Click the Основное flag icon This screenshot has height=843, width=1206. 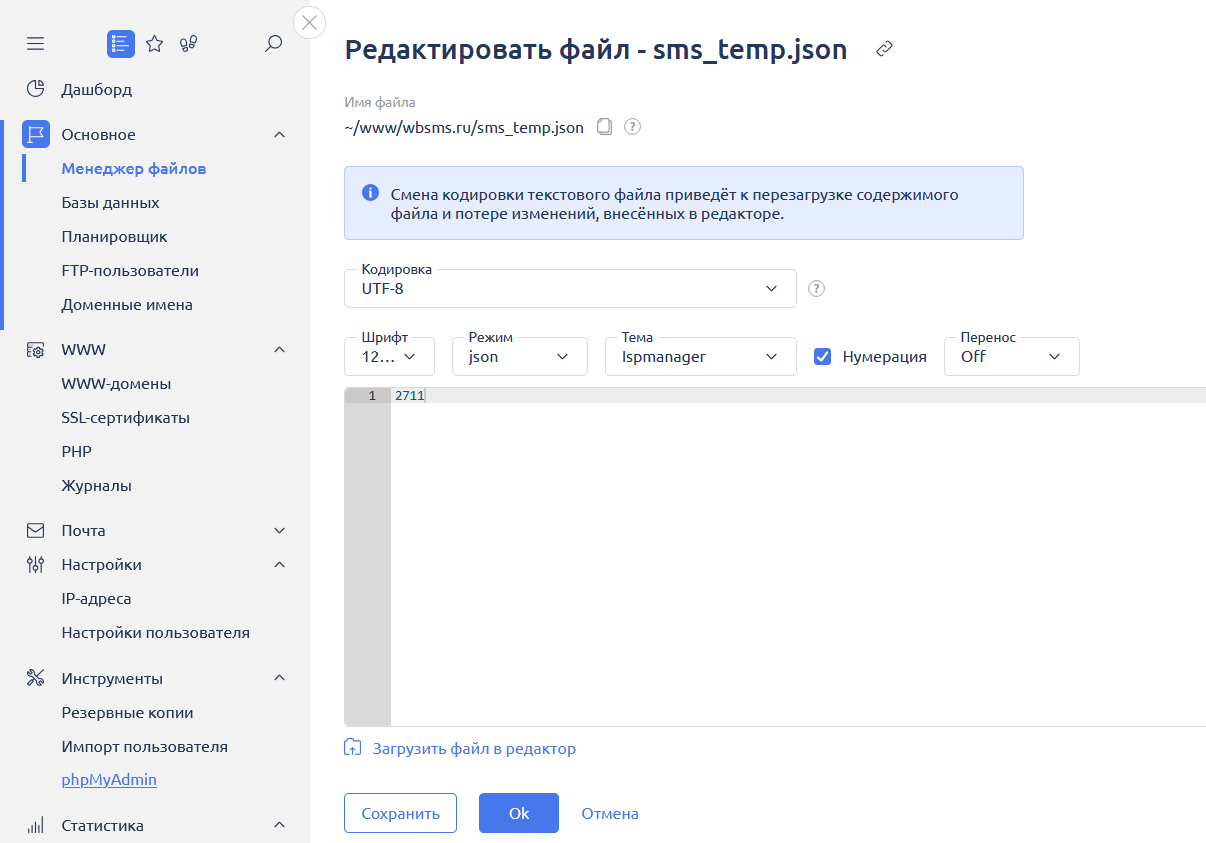36,134
